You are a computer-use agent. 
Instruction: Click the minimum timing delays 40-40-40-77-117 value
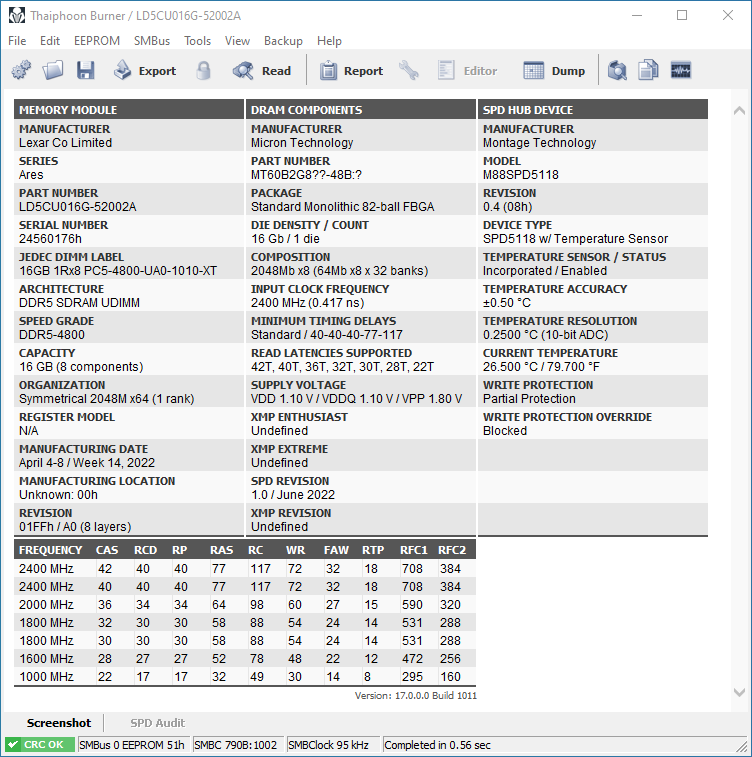pyautogui.click(x=327, y=335)
